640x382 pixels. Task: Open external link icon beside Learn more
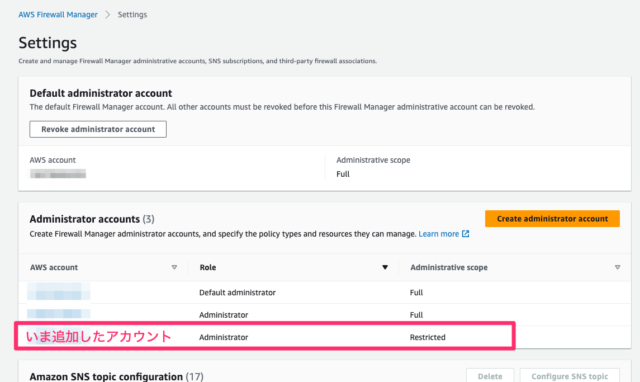(465, 234)
